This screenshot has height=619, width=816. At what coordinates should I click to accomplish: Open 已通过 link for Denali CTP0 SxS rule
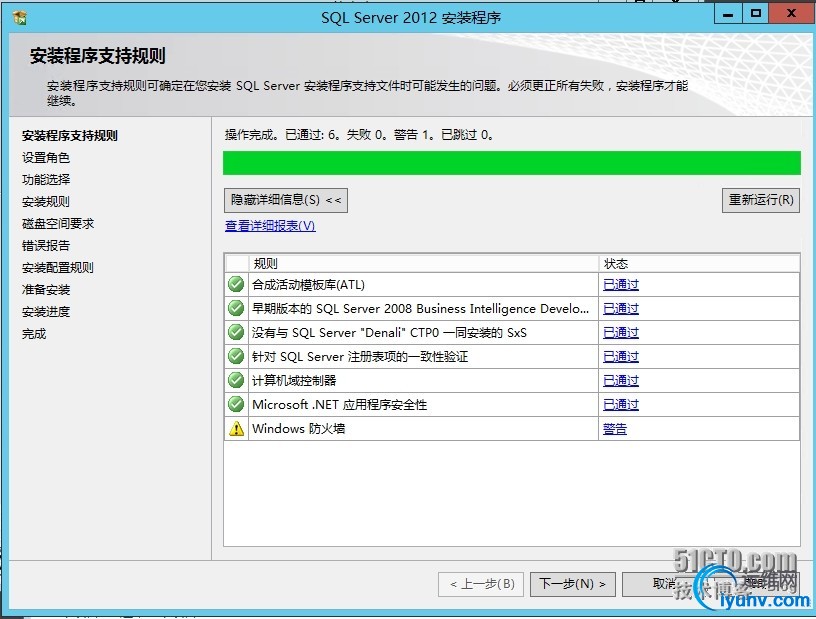pyautogui.click(x=621, y=333)
